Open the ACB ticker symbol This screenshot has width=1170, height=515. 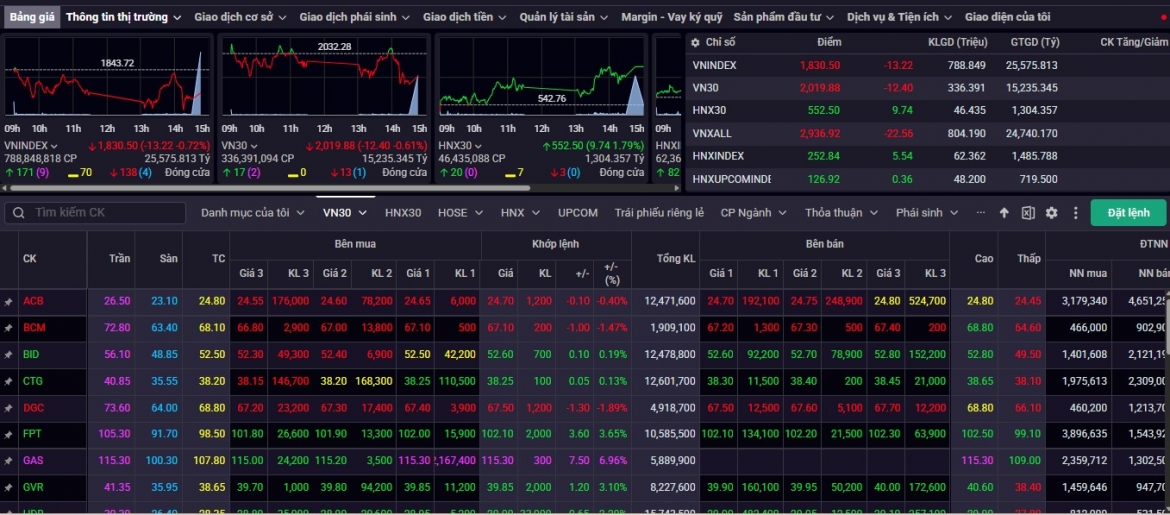tap(33, 302)
